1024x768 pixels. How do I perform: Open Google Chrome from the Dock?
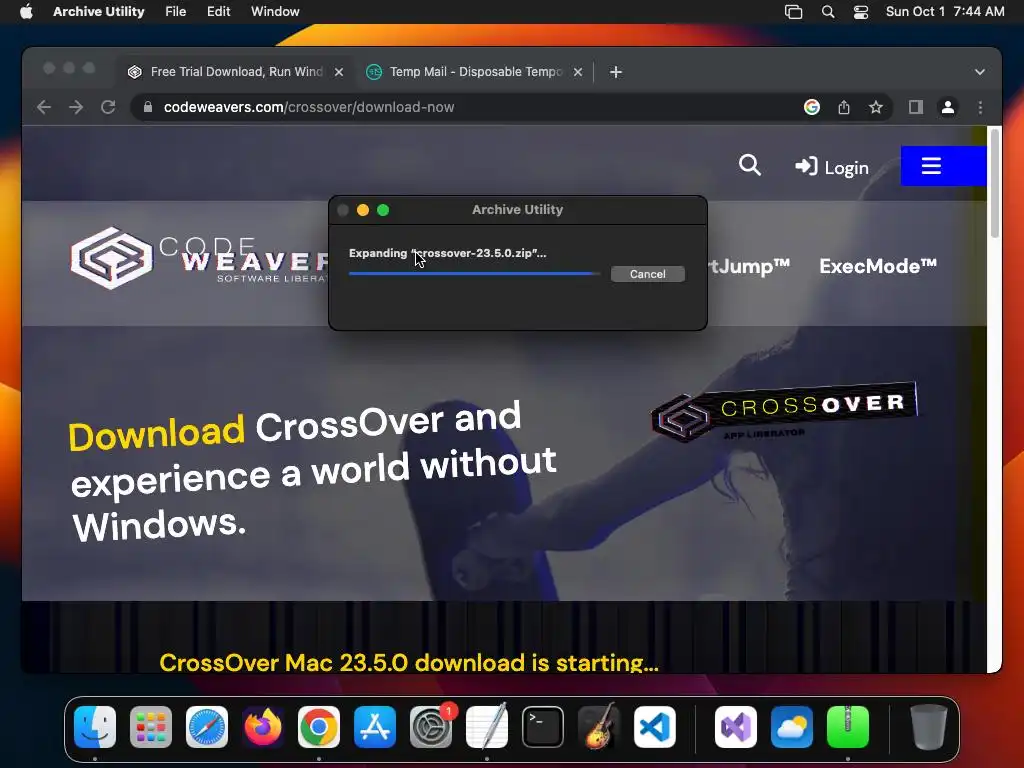coord(319,727)
